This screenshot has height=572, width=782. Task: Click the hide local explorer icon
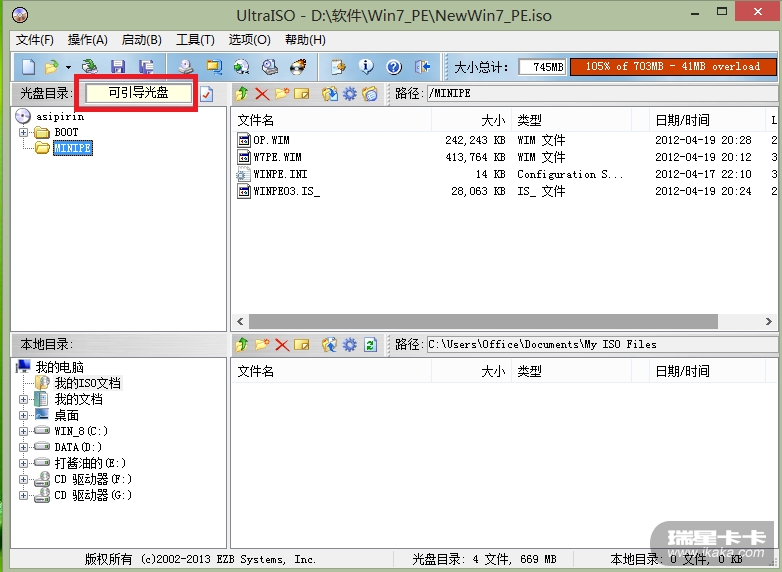[x=370, y=93]
